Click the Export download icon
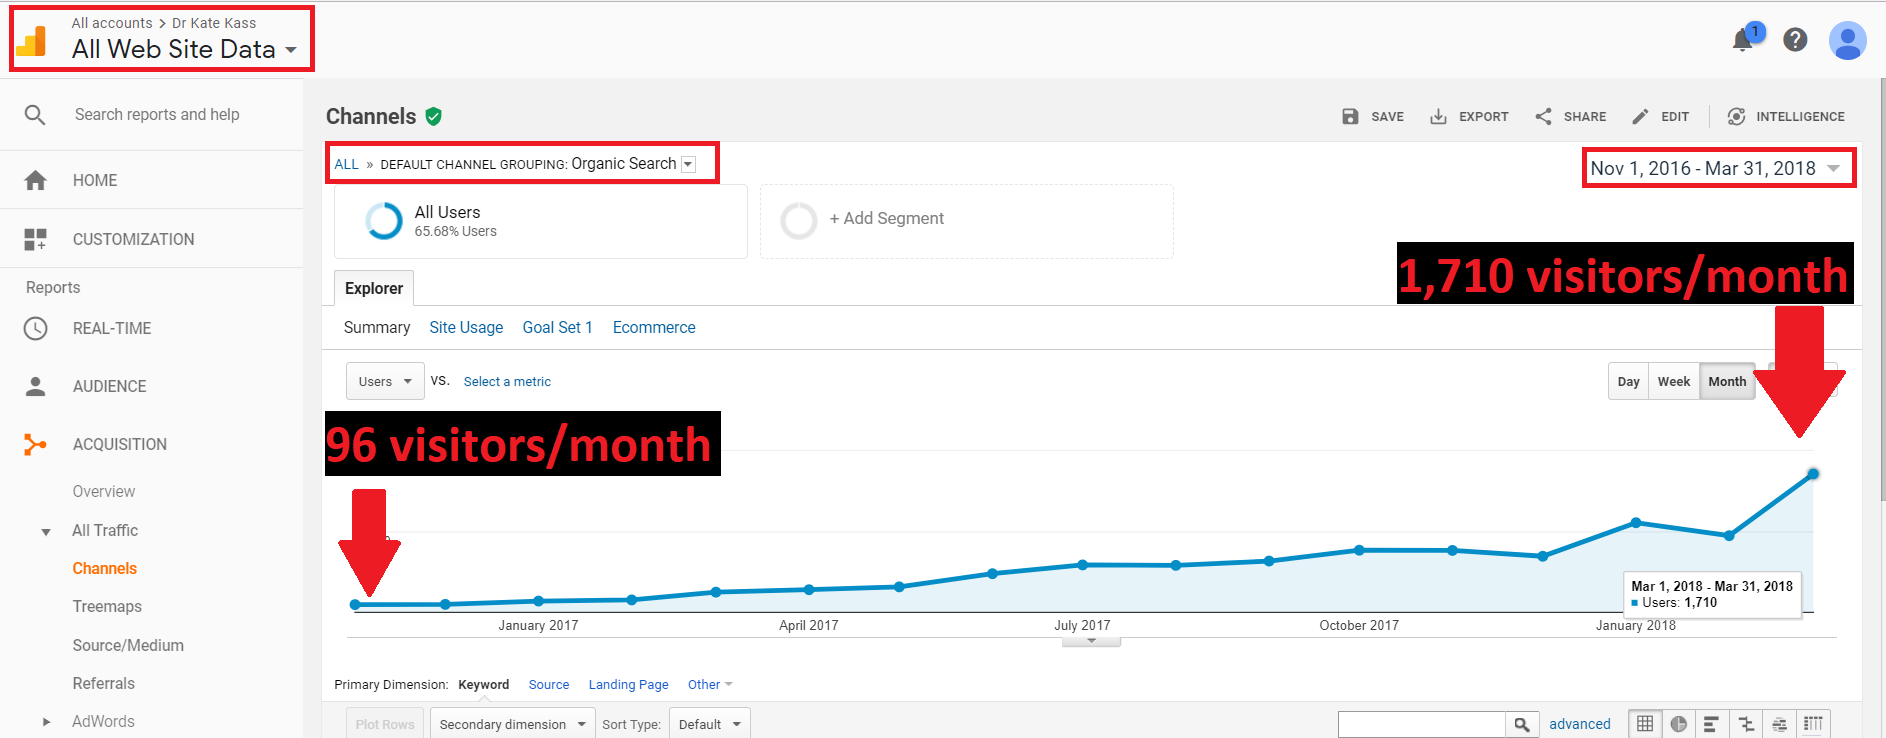This screenshot has height=738, width=1886. [1438, 117]
